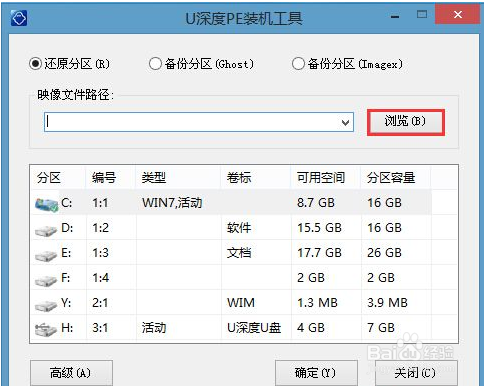Screen dimensions: 484x386
Task: Click the U深度 app icon in title bar
Action: coord(19,18)
